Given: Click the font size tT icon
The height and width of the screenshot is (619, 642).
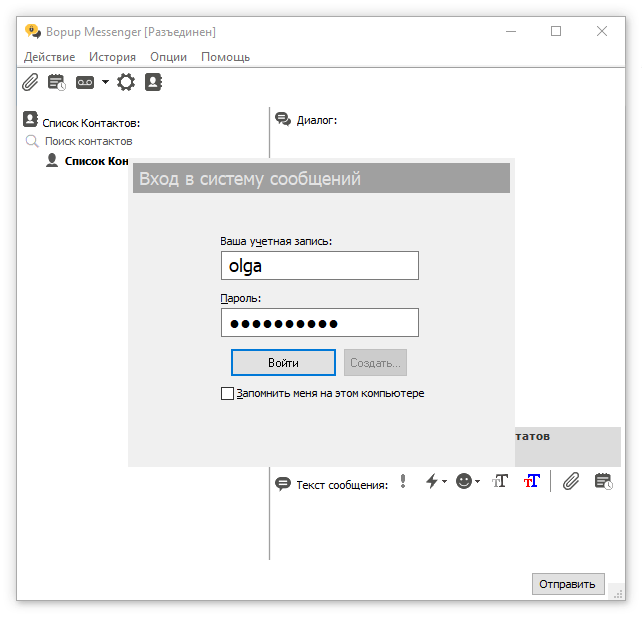Looking at the screenshot, I should coord(500,481).
